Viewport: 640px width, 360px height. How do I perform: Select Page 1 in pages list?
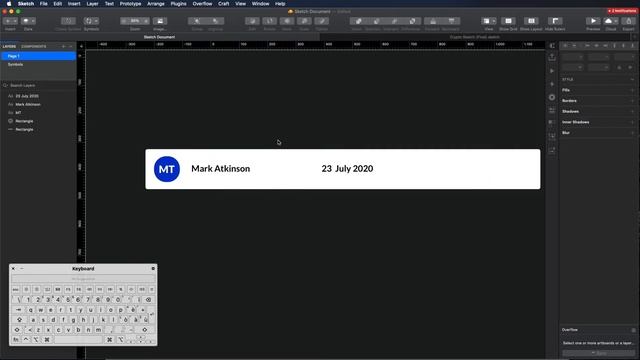[38, 56]
